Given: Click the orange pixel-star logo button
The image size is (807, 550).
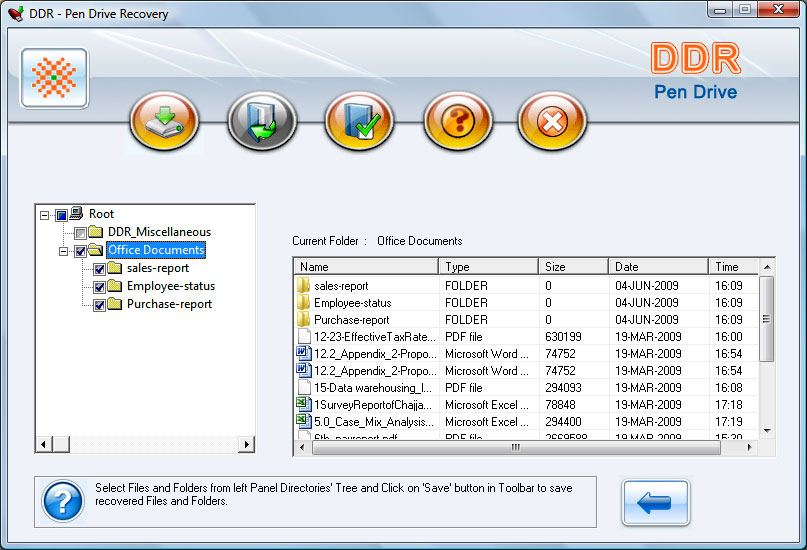Looking at the screenshot, I should (x=54, y=78).
